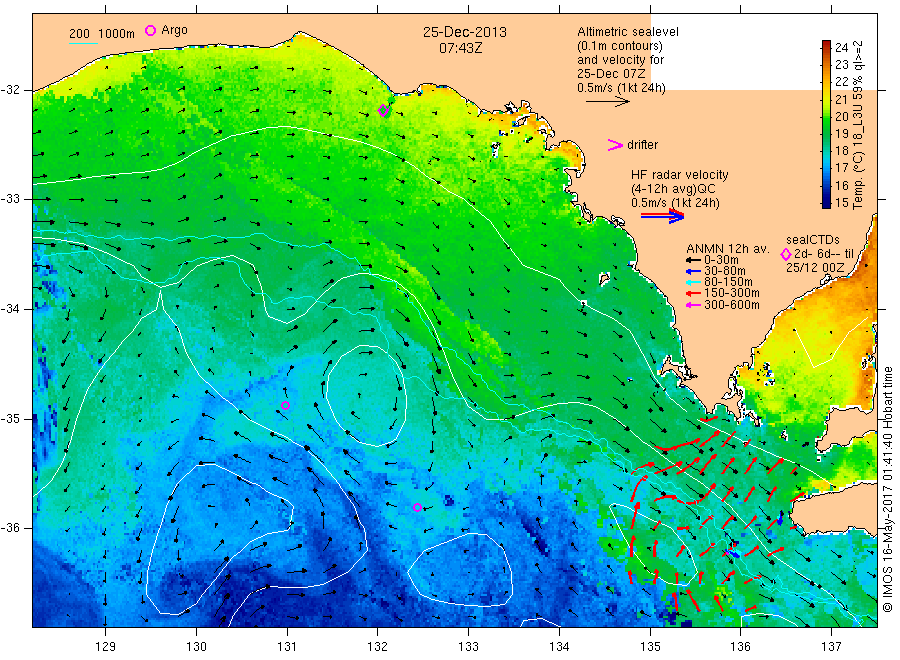Click the 20 degree label on color bar
Screen dimensions: 900x660
[x=841, y=117]
